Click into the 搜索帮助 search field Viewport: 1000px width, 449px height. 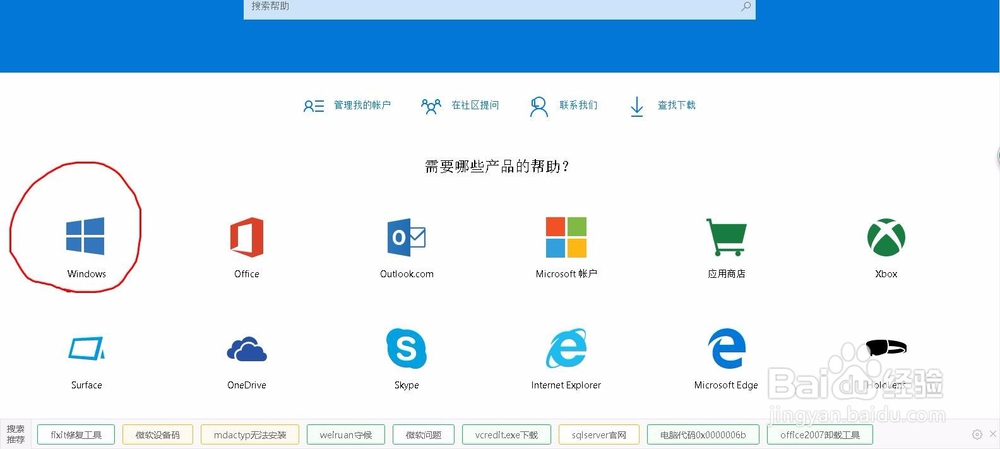click(499, 8)
